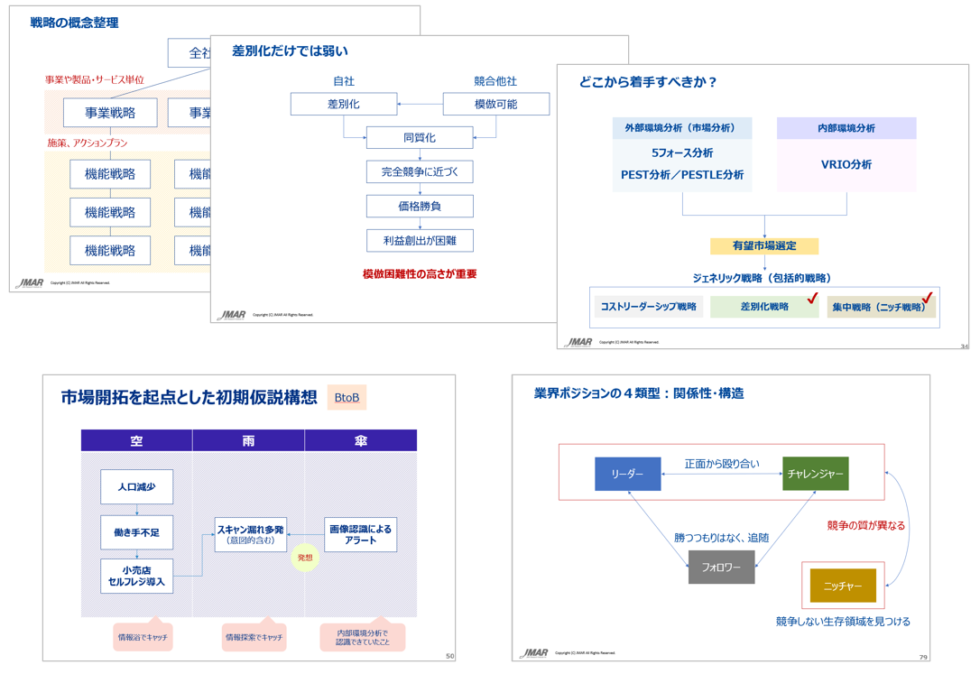This screenshot has height=674, width=980.
Task: Click the JMAR logo on the 差別化だけでは弱い slide
Action: click(x=231, y=314)
